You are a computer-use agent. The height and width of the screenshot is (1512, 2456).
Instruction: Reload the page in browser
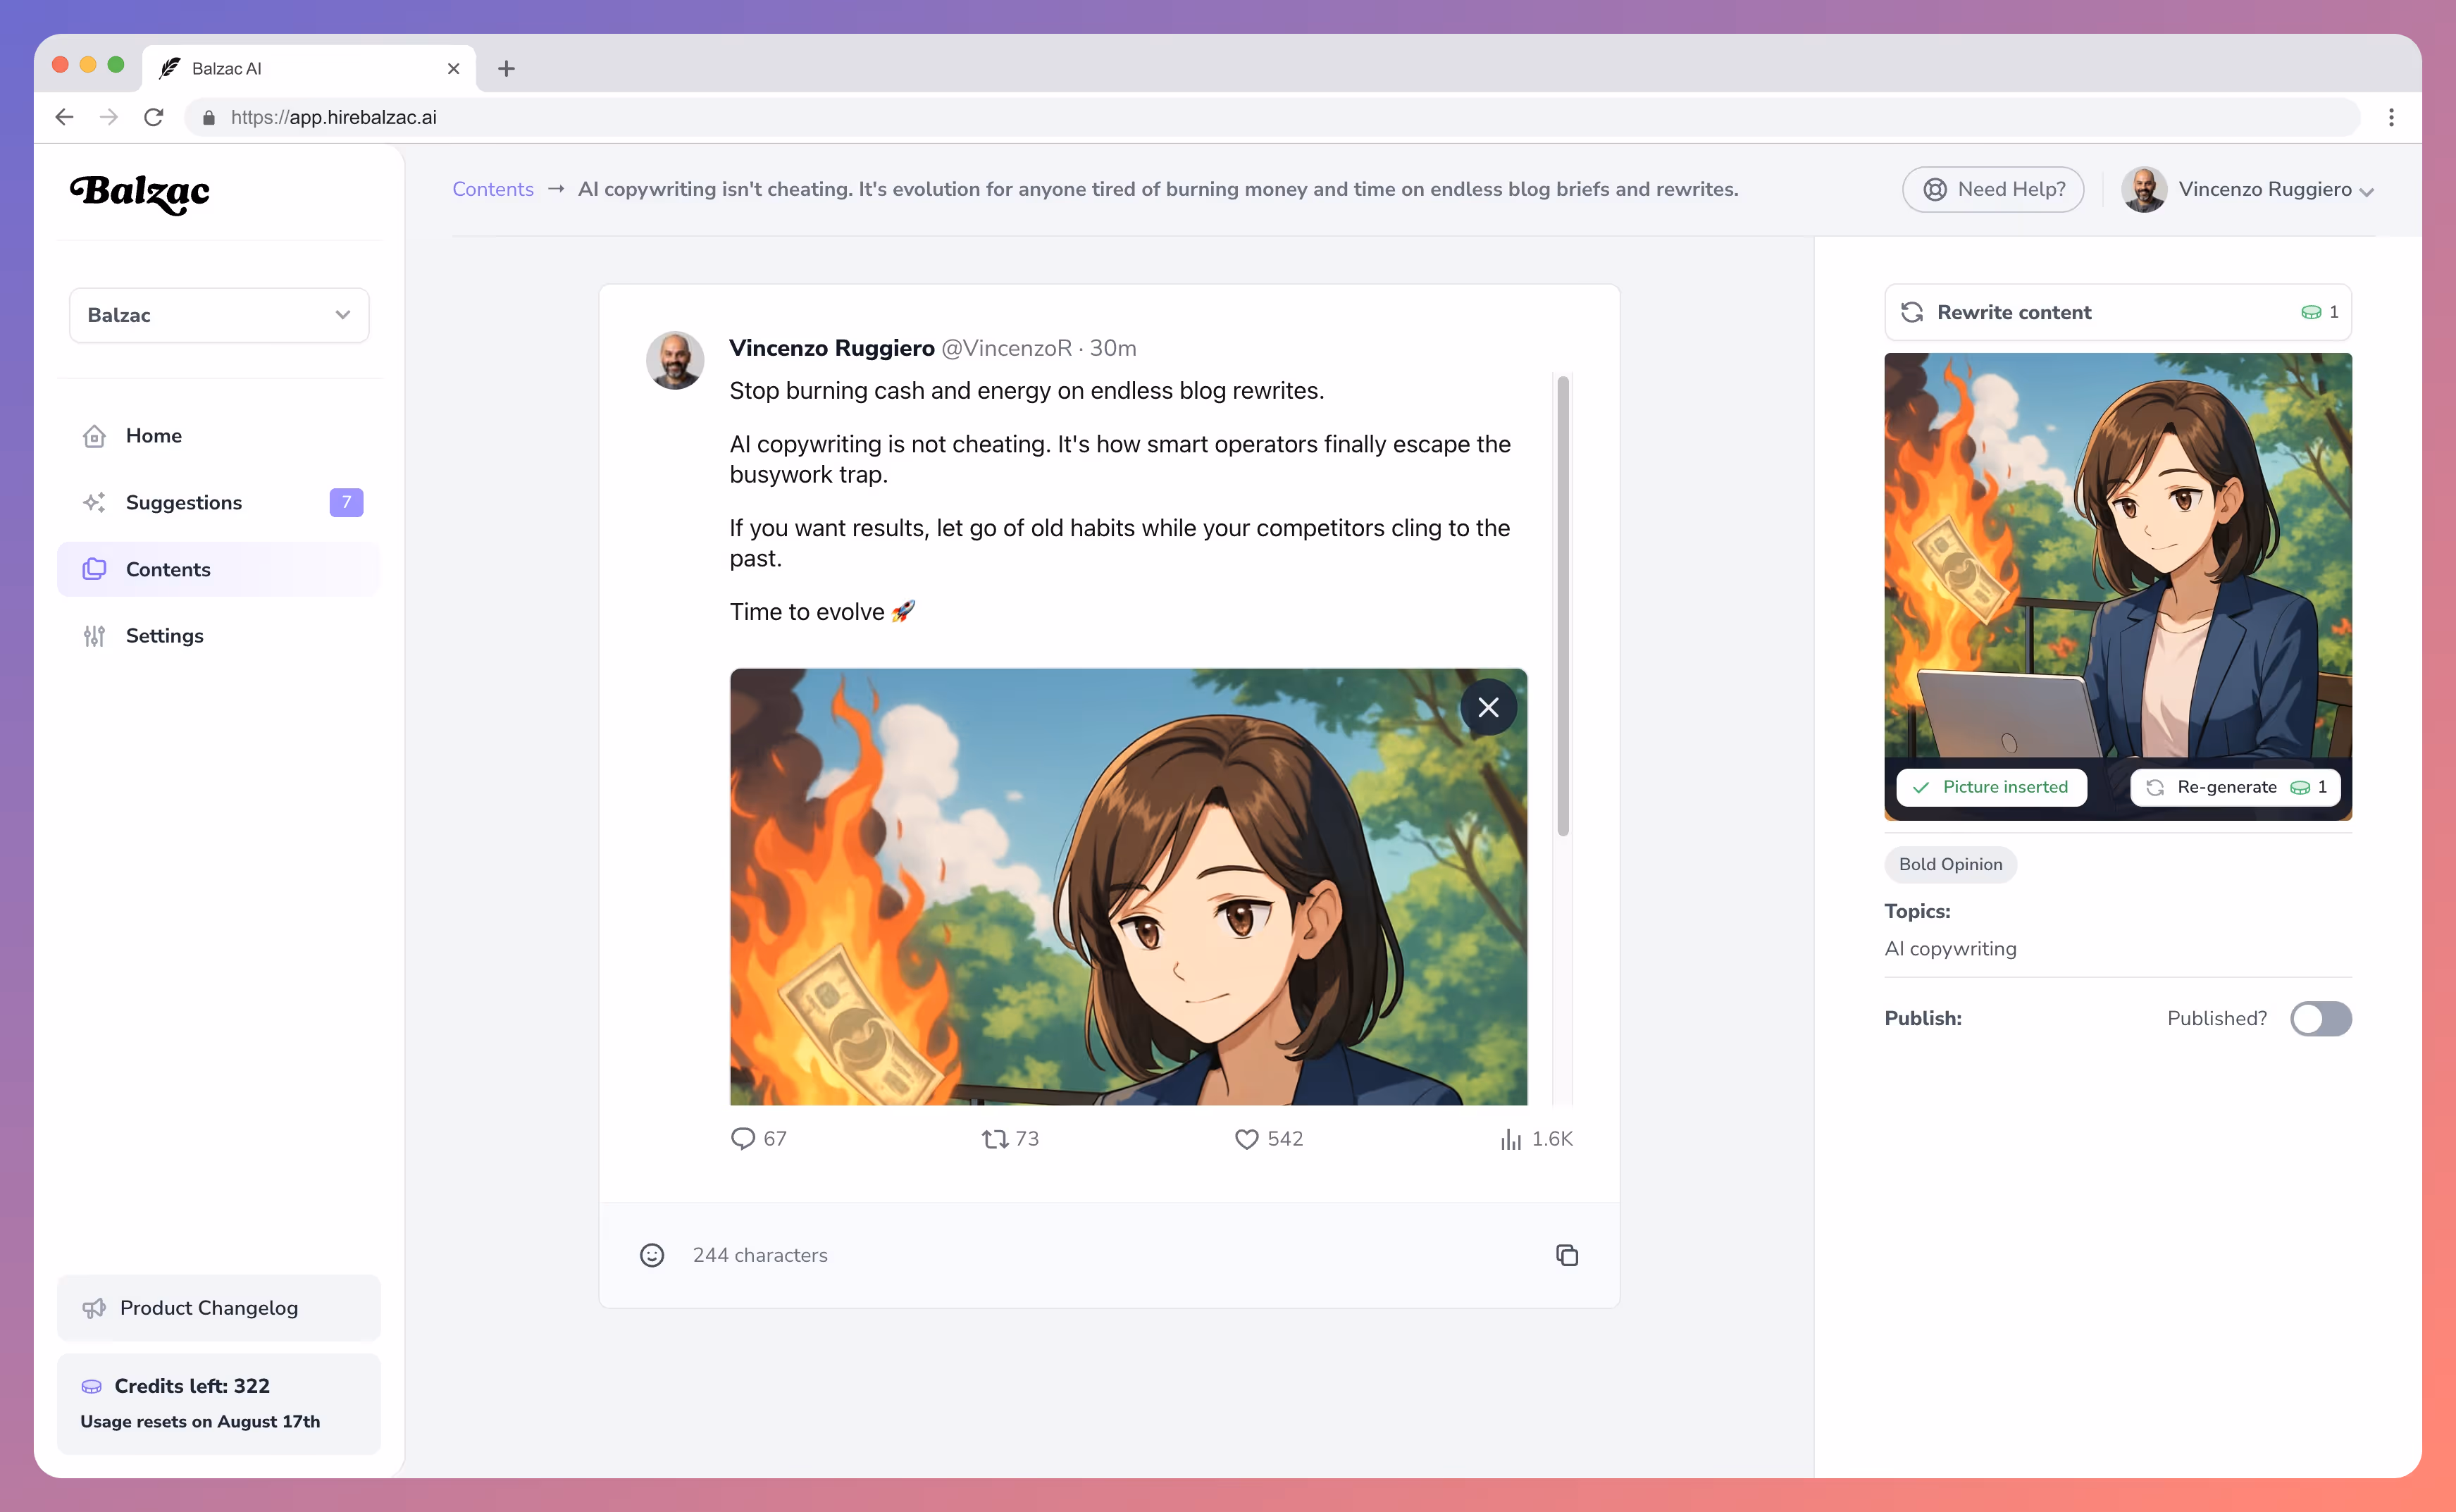[x=154, y=117]
